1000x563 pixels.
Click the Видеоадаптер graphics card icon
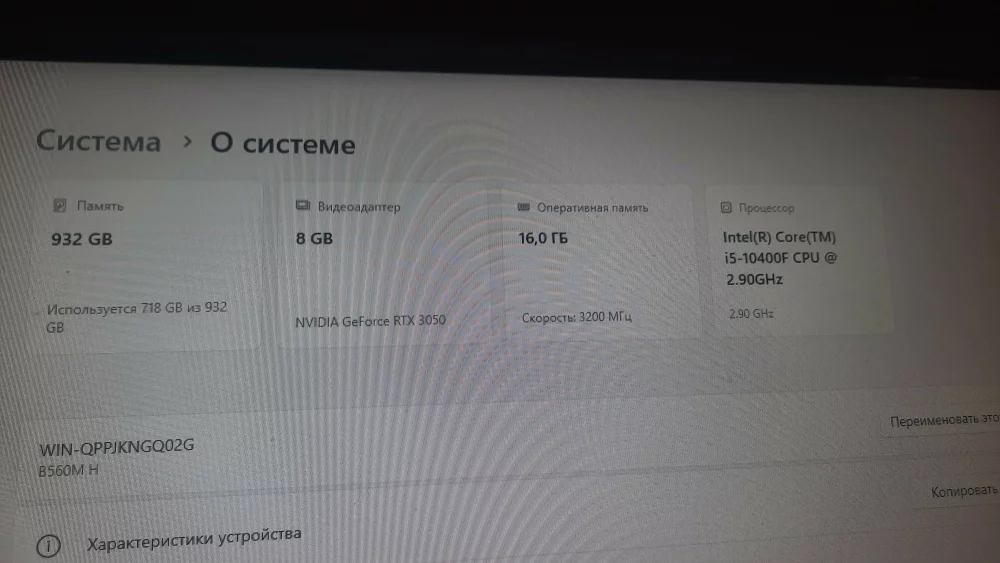303,205
